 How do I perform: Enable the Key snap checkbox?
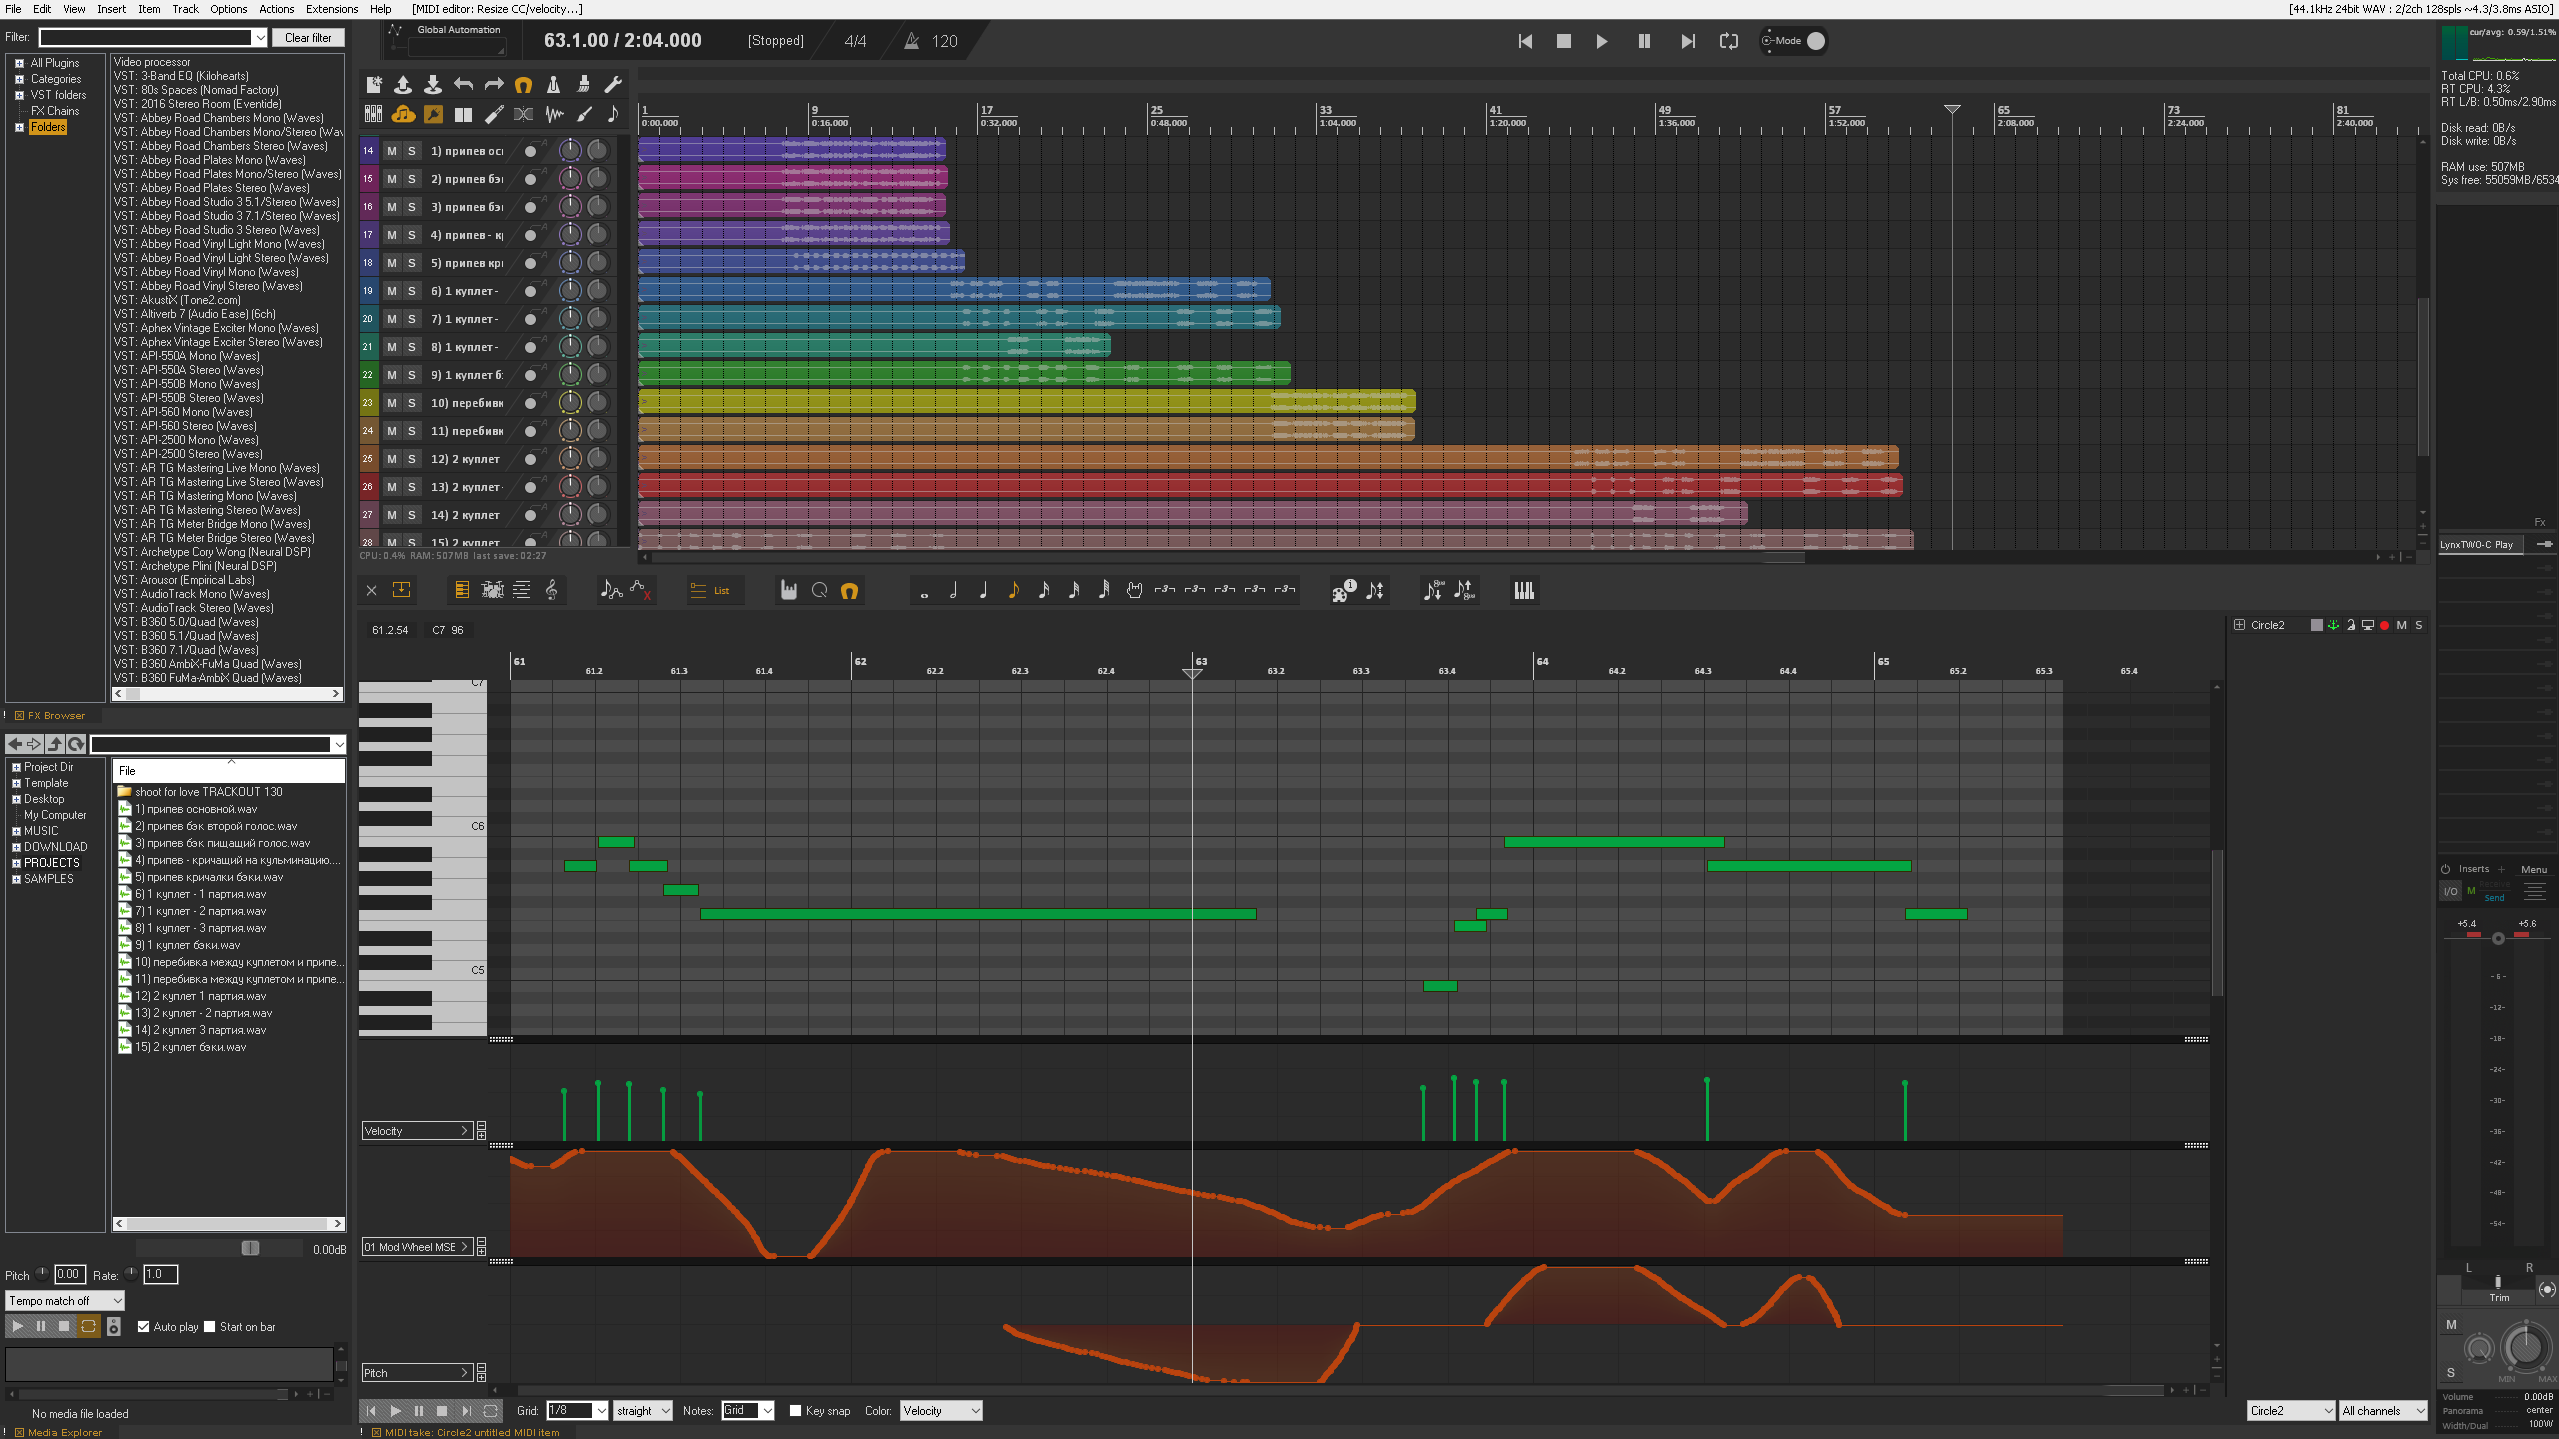point(796,1411)
